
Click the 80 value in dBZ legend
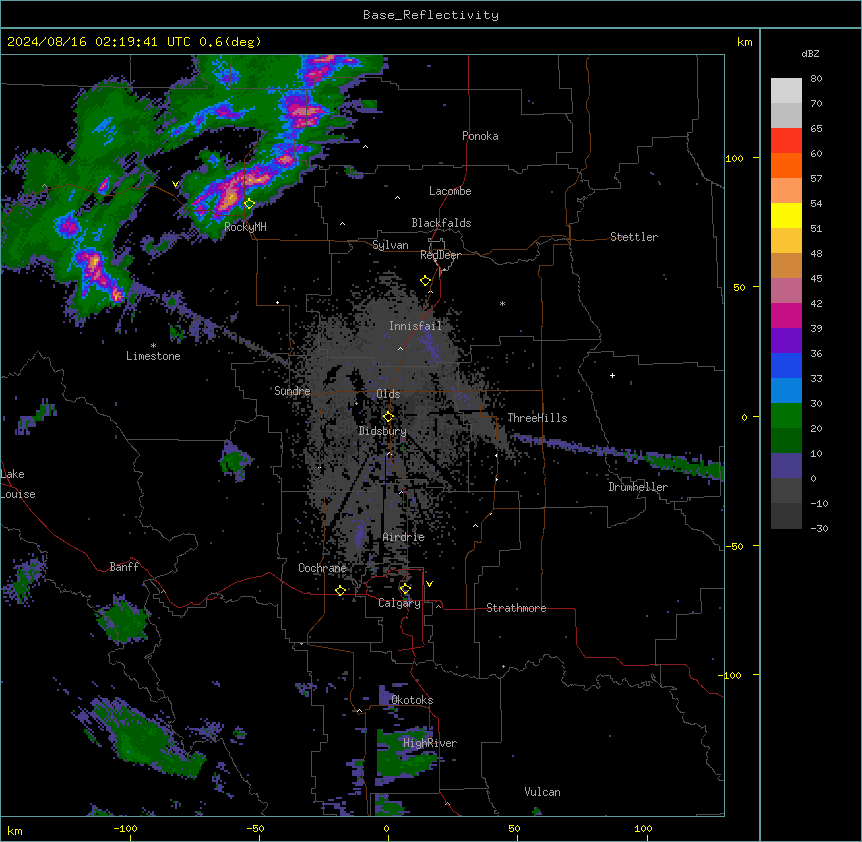(816, 79)
